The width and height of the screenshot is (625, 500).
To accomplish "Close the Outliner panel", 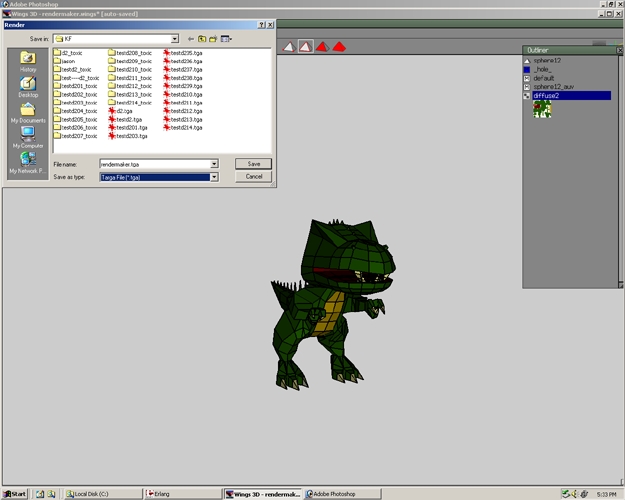I will [620, 50].
